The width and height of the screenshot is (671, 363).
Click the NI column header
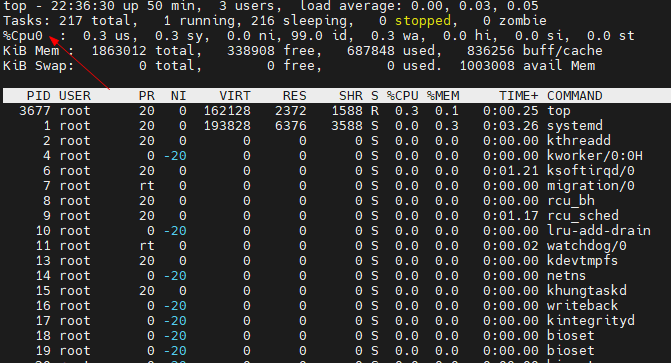[x=178, y=95]
